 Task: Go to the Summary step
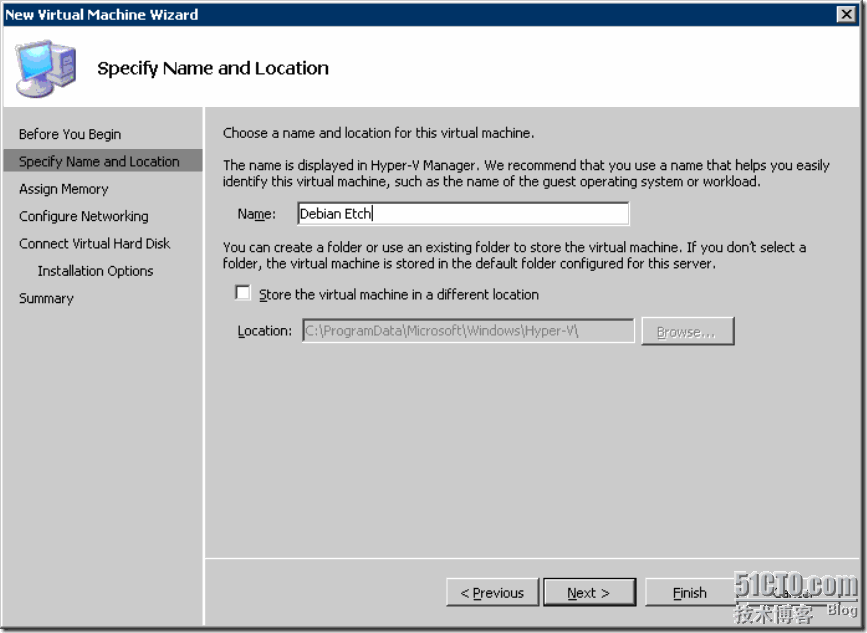coord(46,299)
